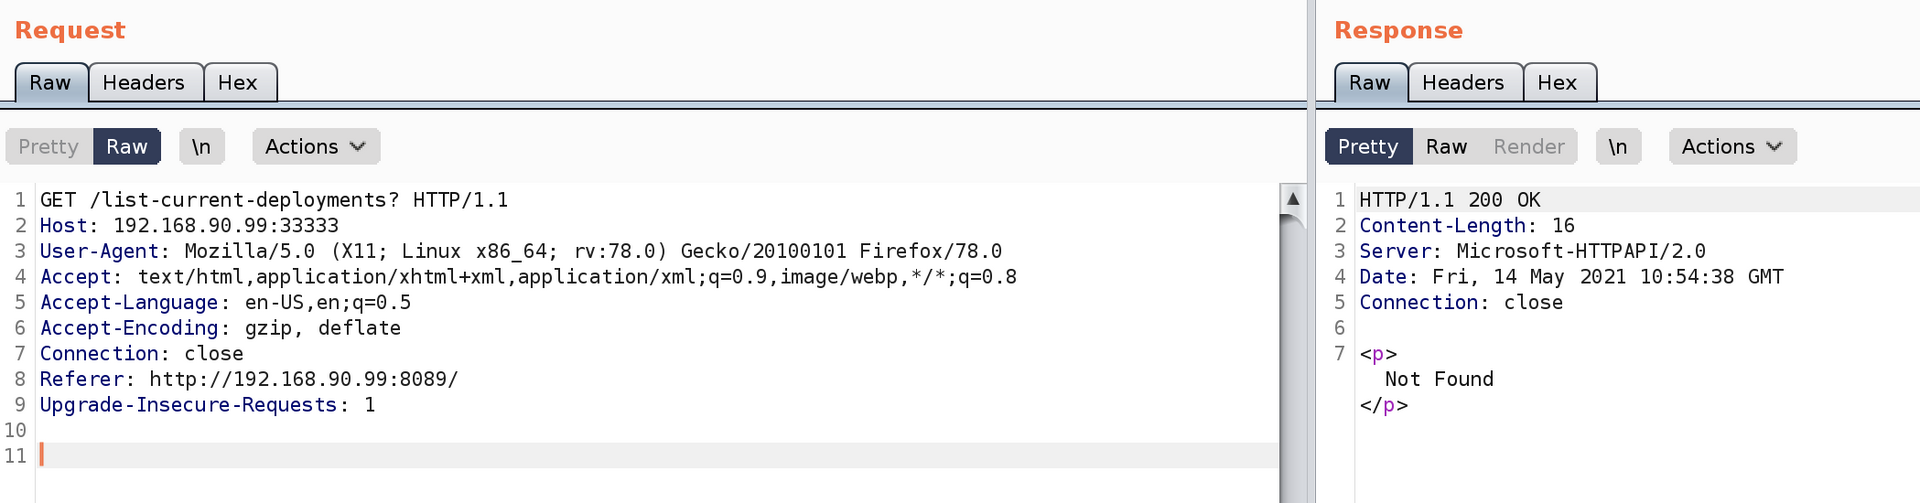Place cursor on empty request line 11
This screenshot has height=503, width=1920.
click(x=658, y=456)
